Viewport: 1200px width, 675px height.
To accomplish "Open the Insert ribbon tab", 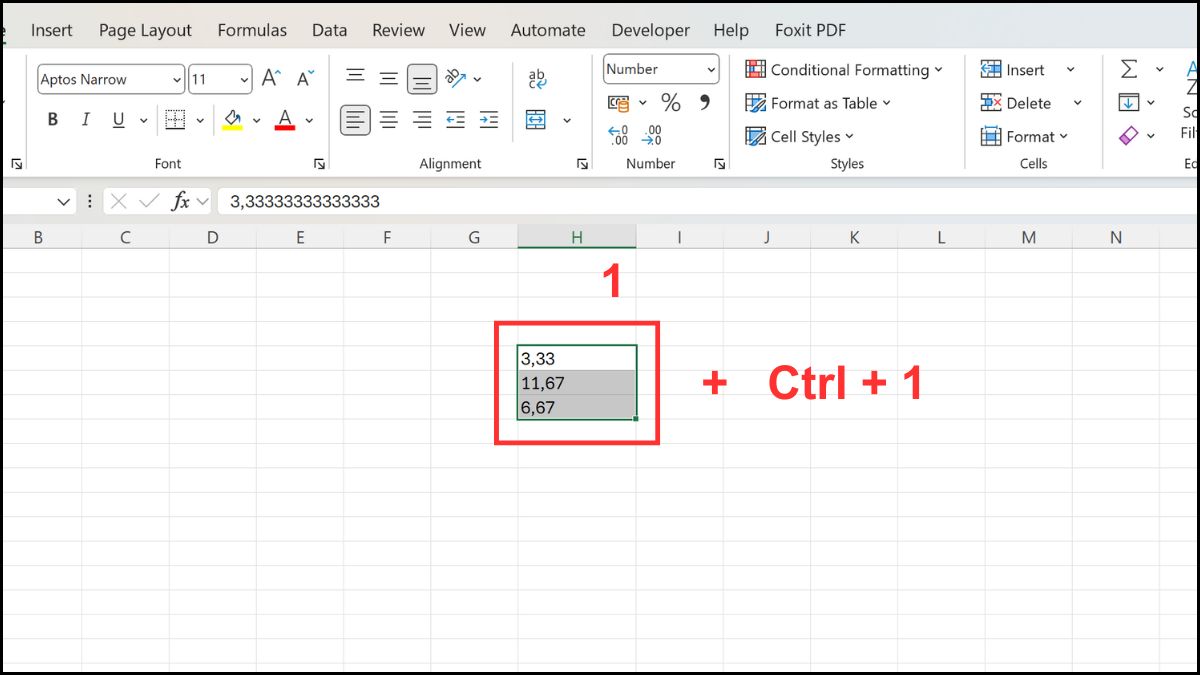I will (52, 30).
